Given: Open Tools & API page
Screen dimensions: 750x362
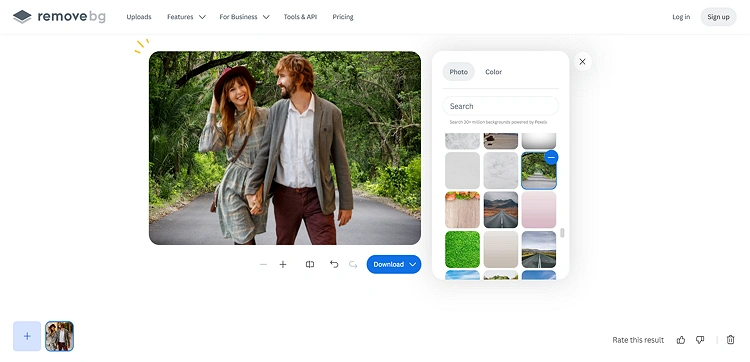Looking at the screenshot, I should click(300, 17).
